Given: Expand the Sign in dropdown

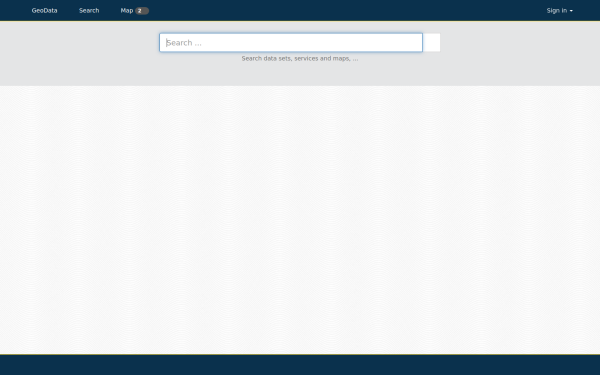Looking at the screenshot, I should (559, 10).
